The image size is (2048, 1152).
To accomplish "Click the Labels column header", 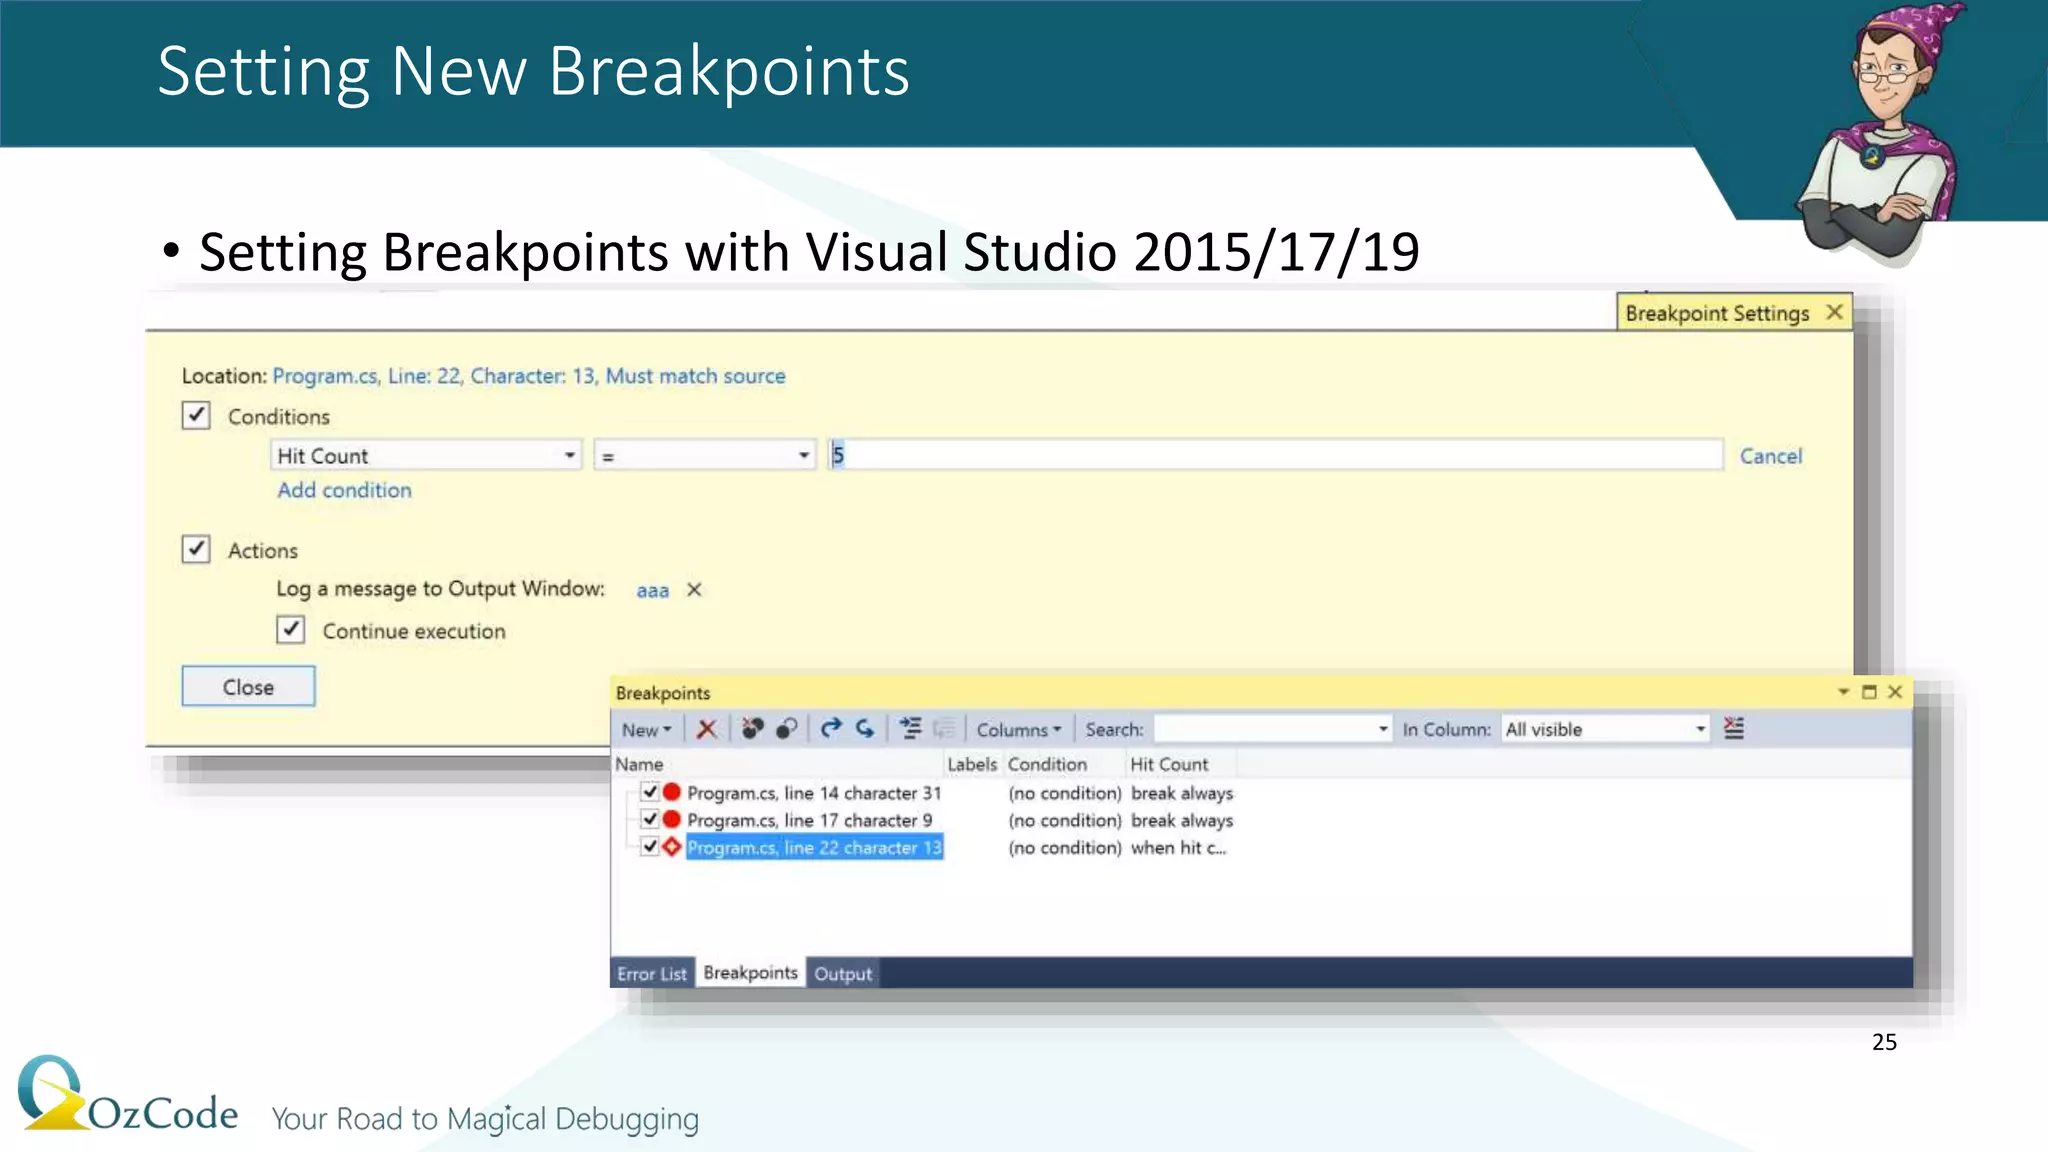I will point(972,764).
